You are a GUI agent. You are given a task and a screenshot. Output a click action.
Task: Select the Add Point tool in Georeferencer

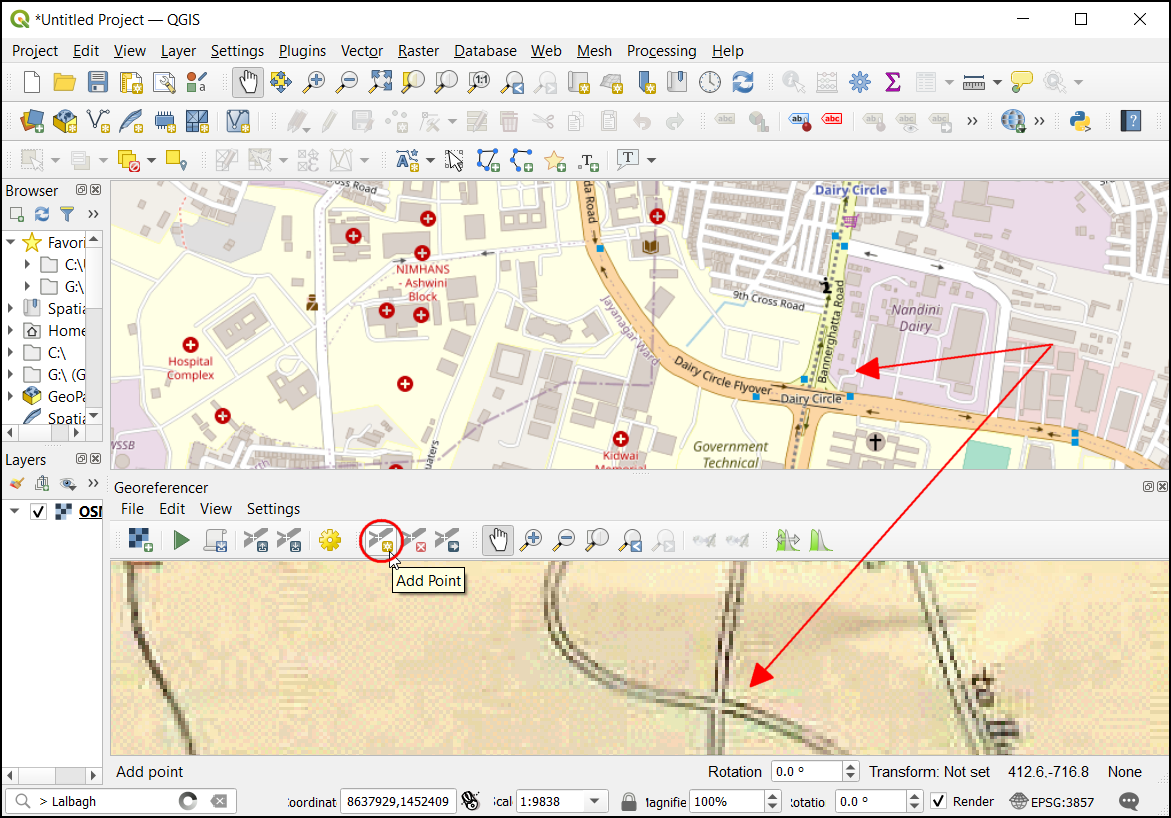pyautogui.click(x=381, y=540)
